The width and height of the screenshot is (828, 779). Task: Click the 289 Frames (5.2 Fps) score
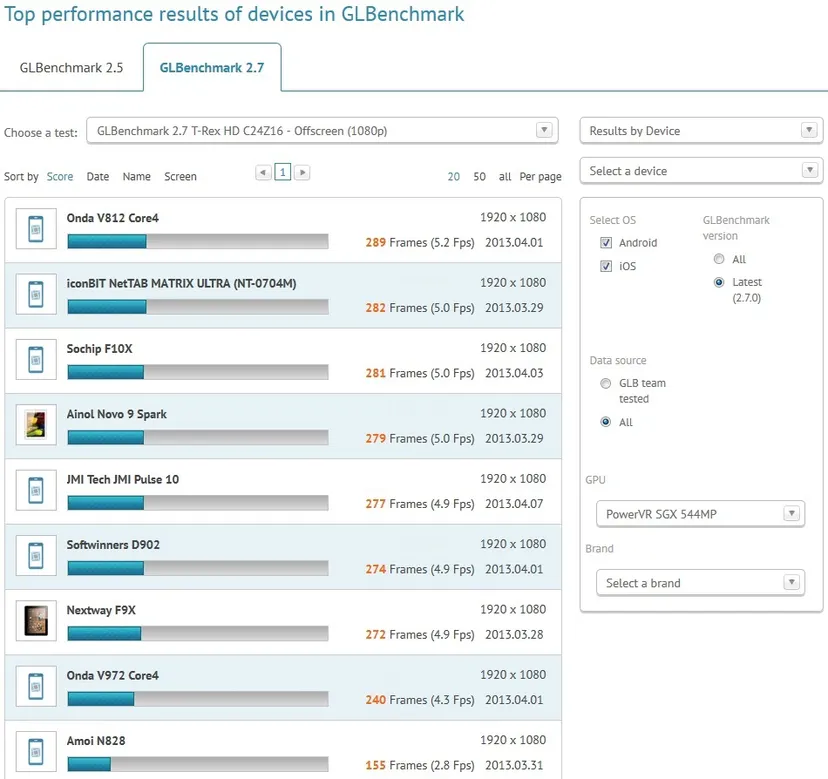pyautogui.click(x=420, y=242)
